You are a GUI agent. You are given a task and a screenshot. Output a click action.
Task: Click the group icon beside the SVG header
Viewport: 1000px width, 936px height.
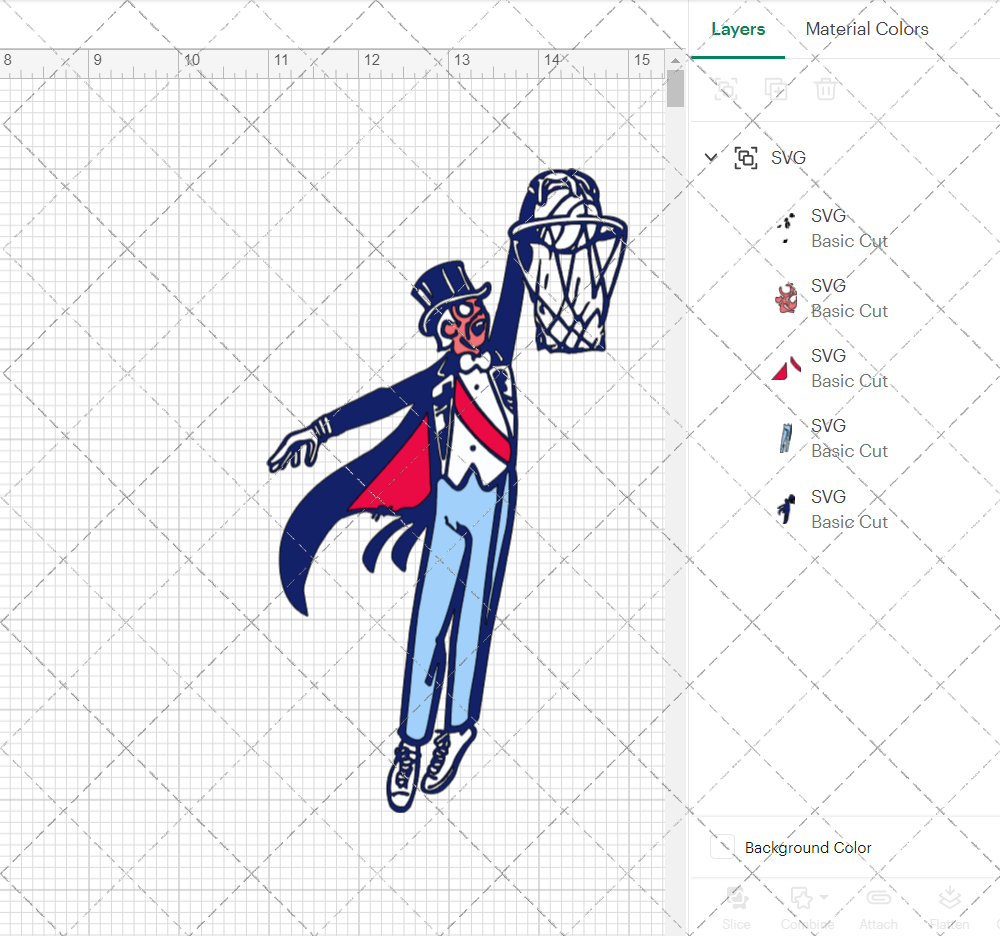(x=746, y=157)
